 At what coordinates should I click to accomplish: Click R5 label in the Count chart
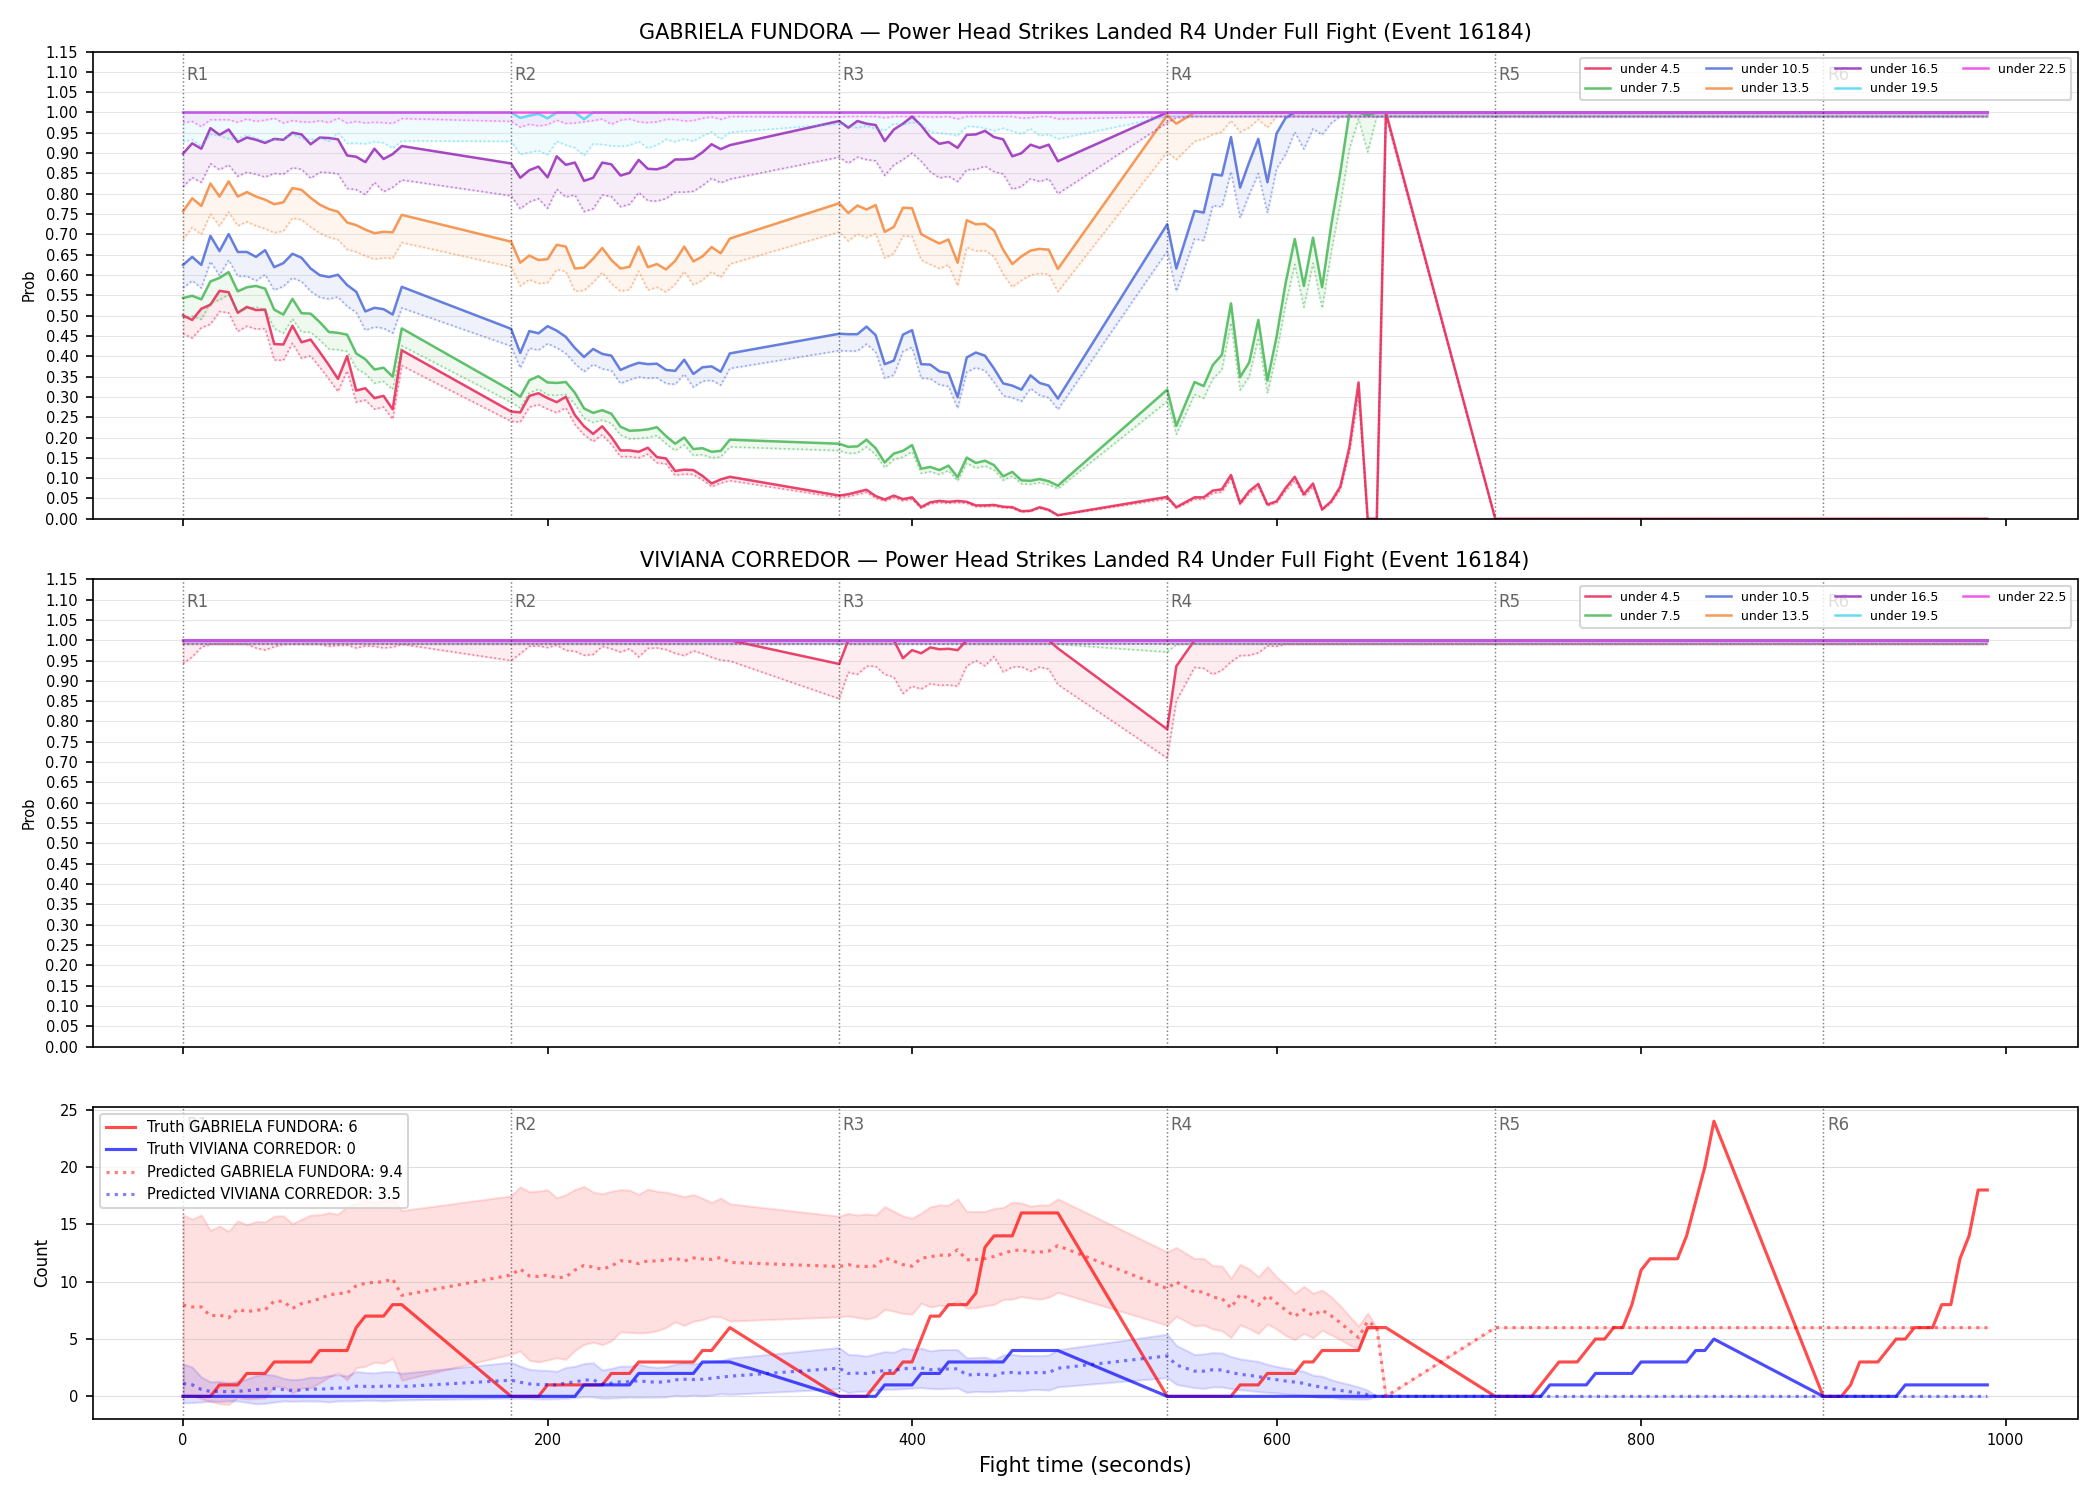1509,1124
